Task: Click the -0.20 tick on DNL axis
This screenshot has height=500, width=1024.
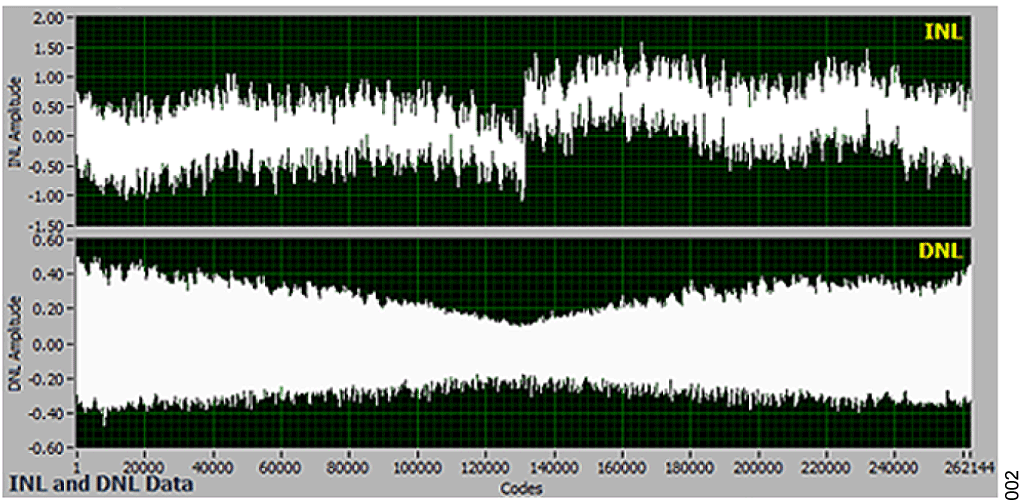Action: pos(46,378)
